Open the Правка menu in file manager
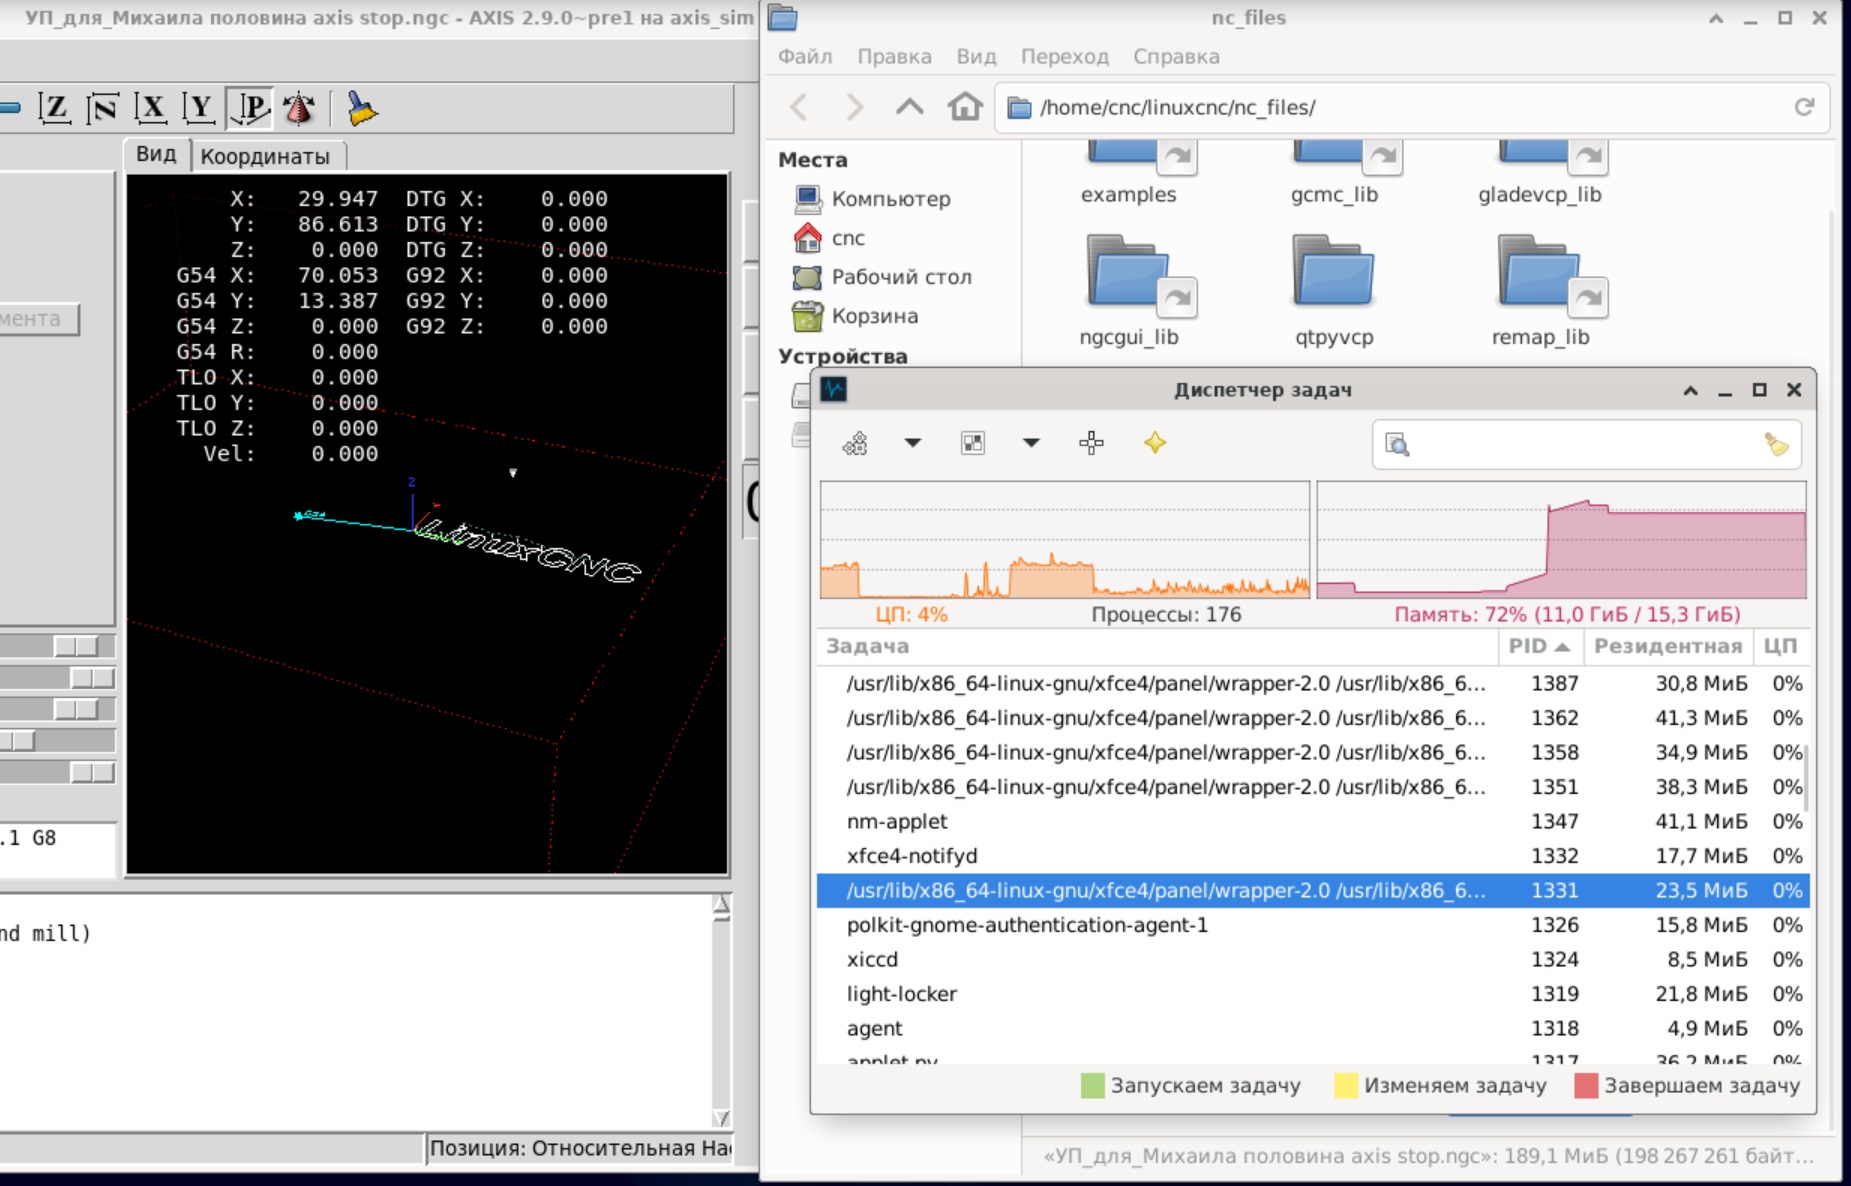This screenshot has width=1851, height=1186. [x=894, y=56]
